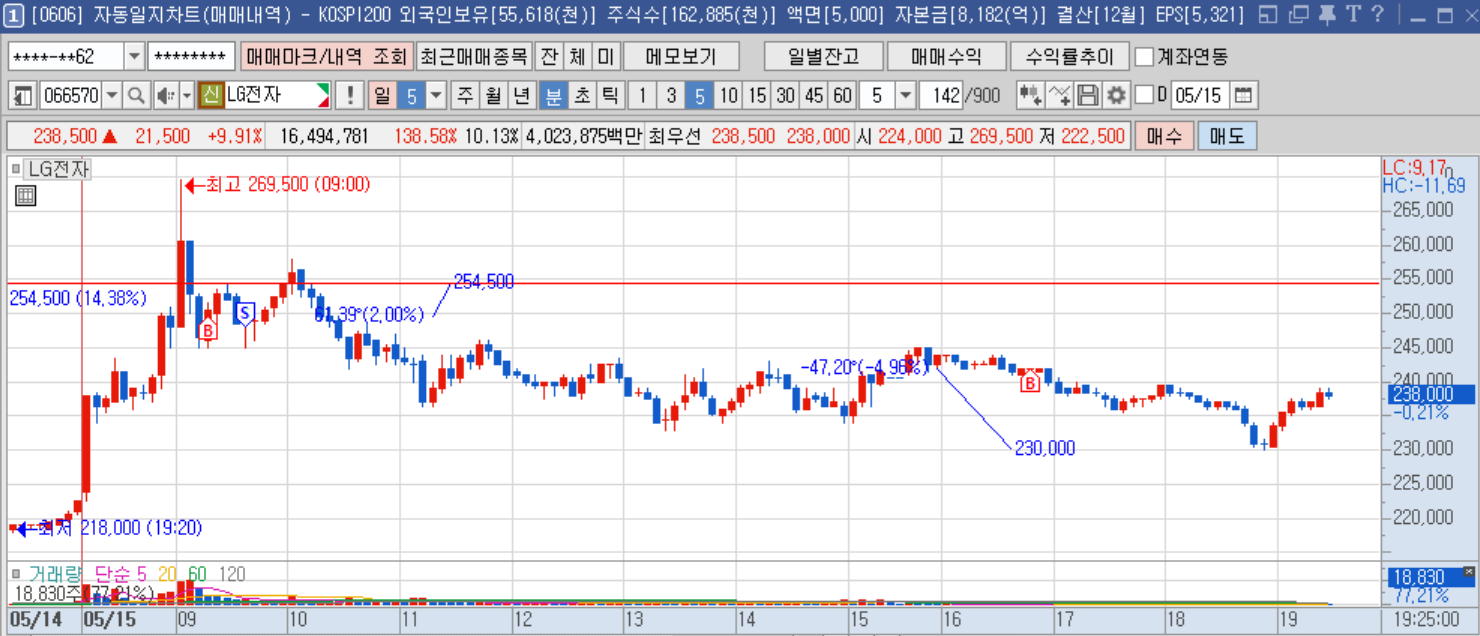
Task: Click the 미 button
Action: click(607, 57)
